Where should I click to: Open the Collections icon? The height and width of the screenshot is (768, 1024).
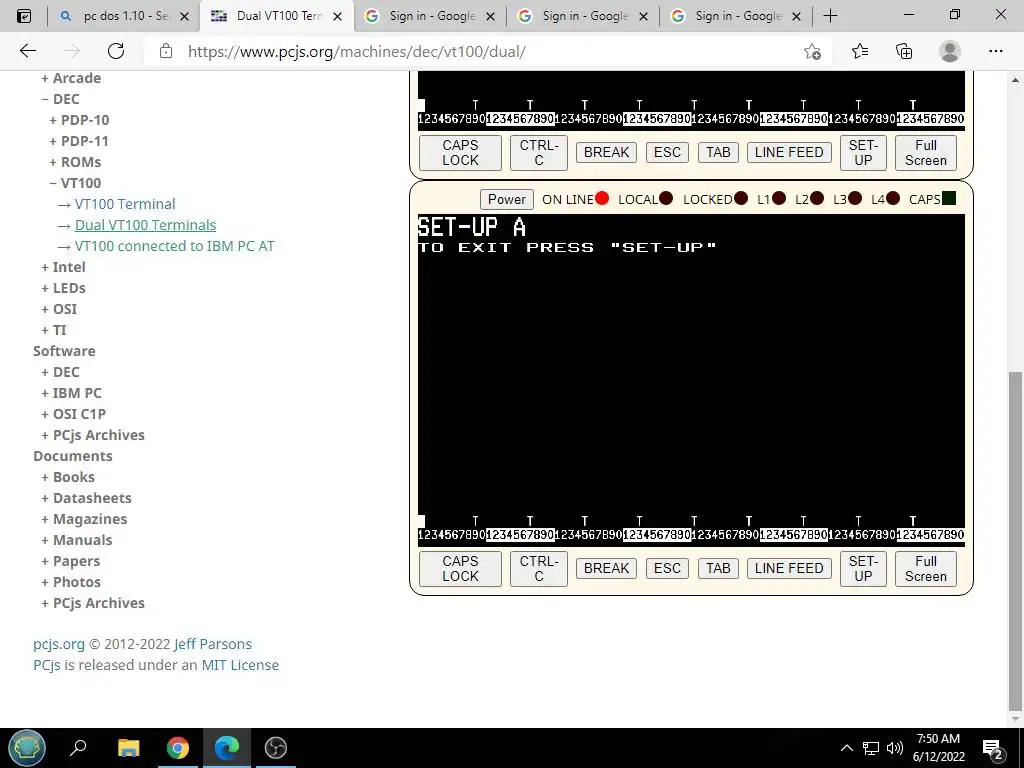[x=904, y=51]
